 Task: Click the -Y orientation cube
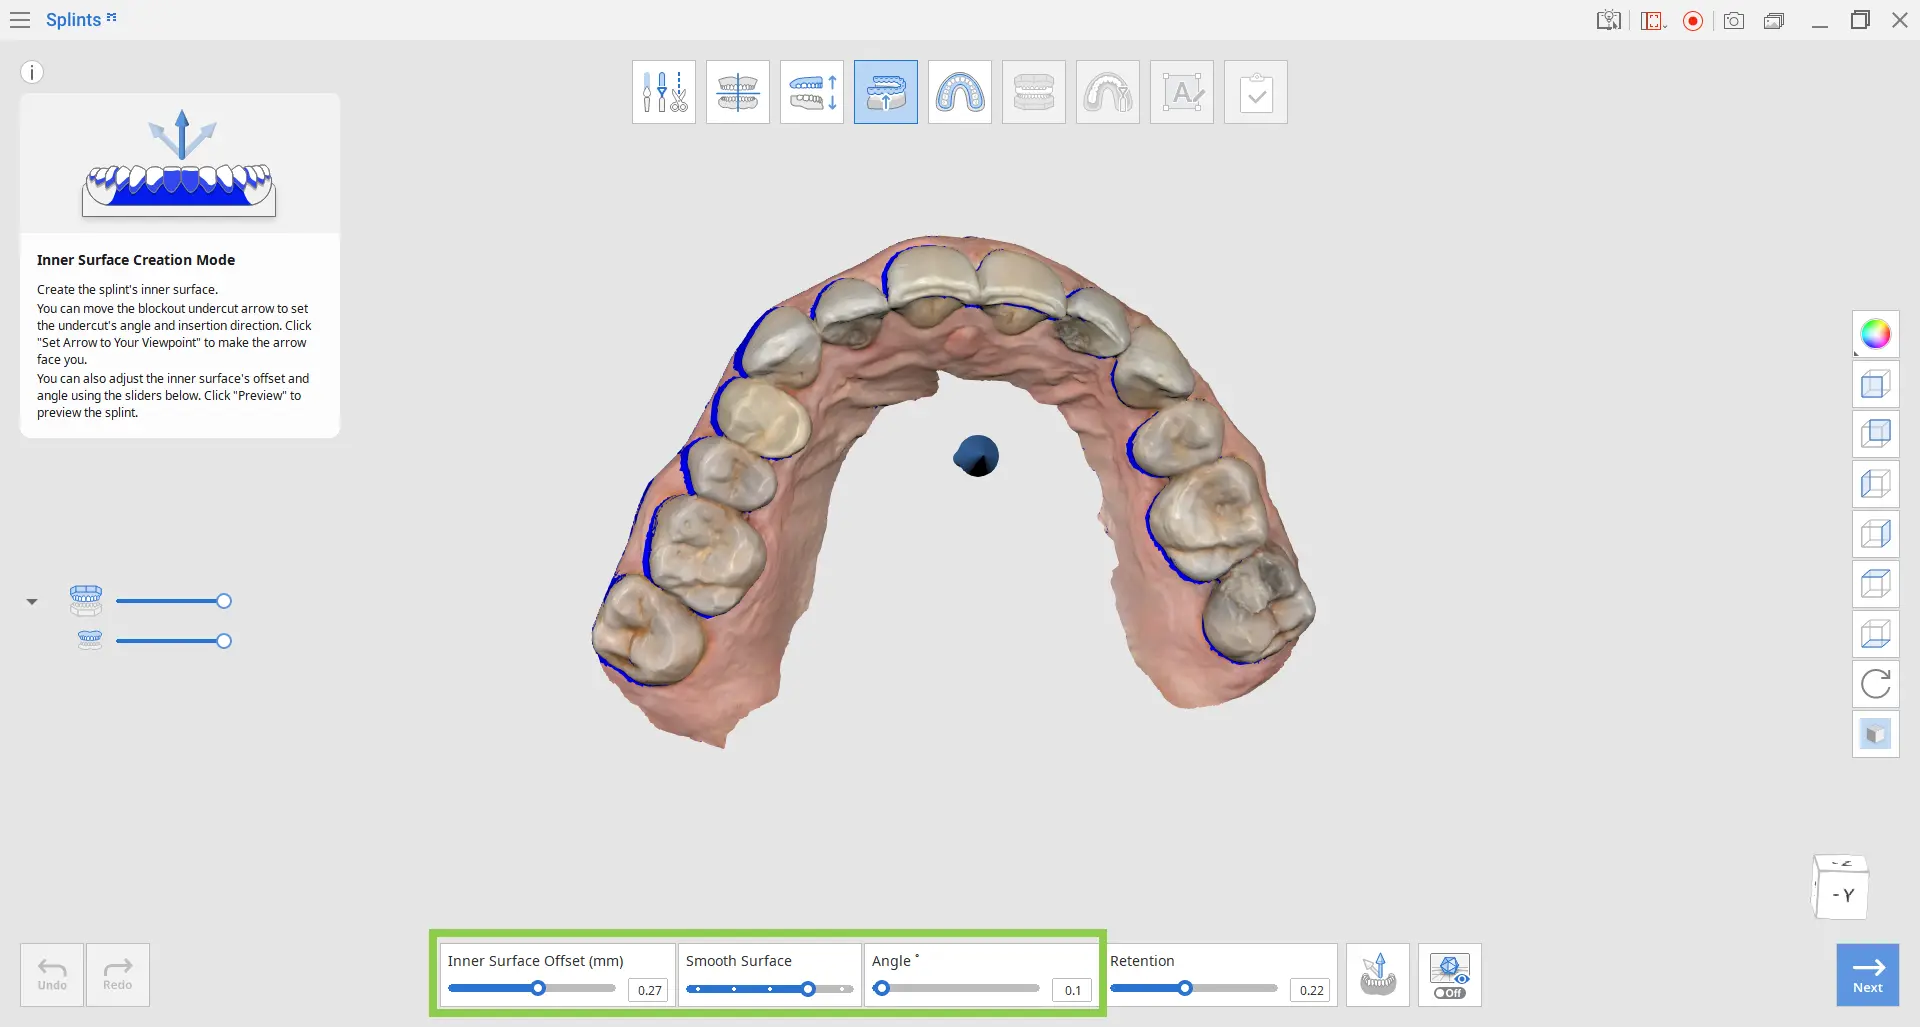1841,887
